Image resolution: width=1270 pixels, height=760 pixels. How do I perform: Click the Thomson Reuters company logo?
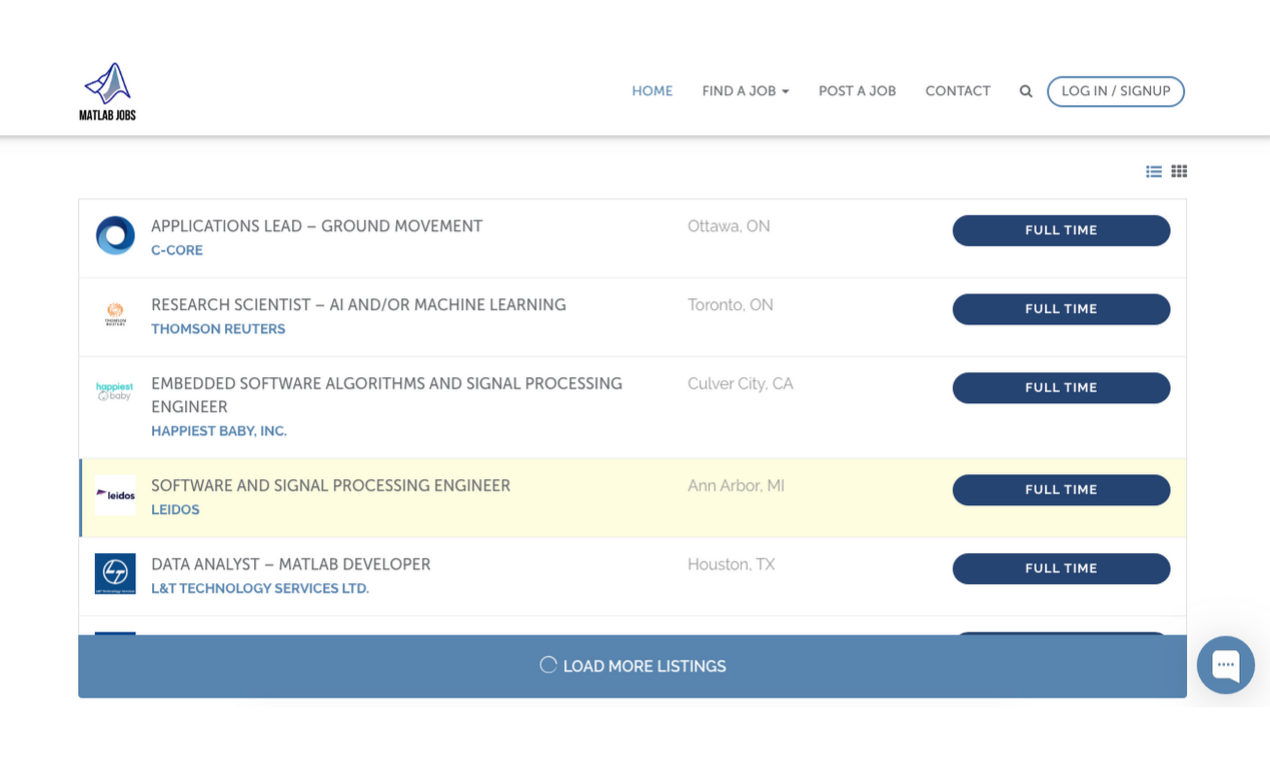click(115, 315)
